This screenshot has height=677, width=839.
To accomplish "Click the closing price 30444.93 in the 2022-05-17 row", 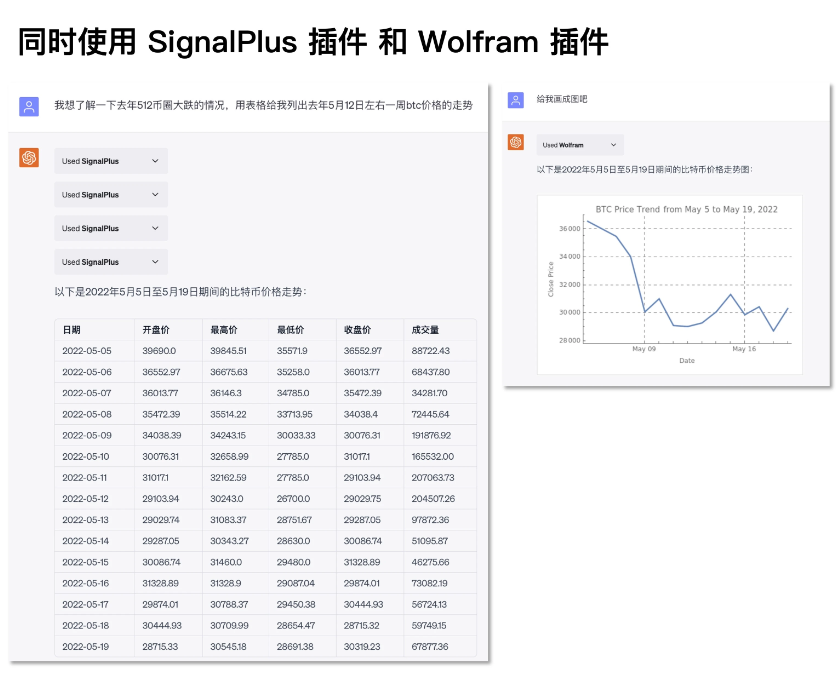I will point(363,605).
